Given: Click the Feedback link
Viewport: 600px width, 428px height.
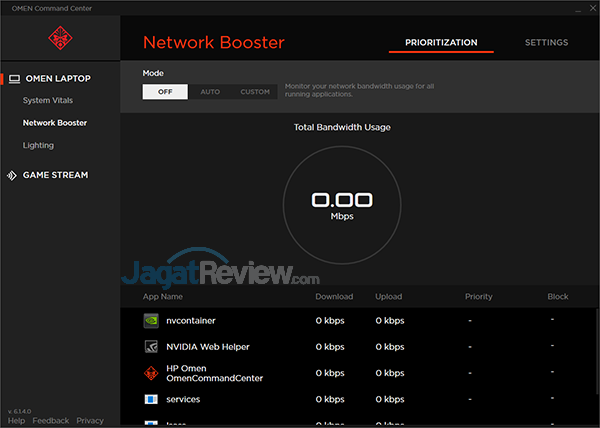Looking at the screenshot, I should coord(51,421).
